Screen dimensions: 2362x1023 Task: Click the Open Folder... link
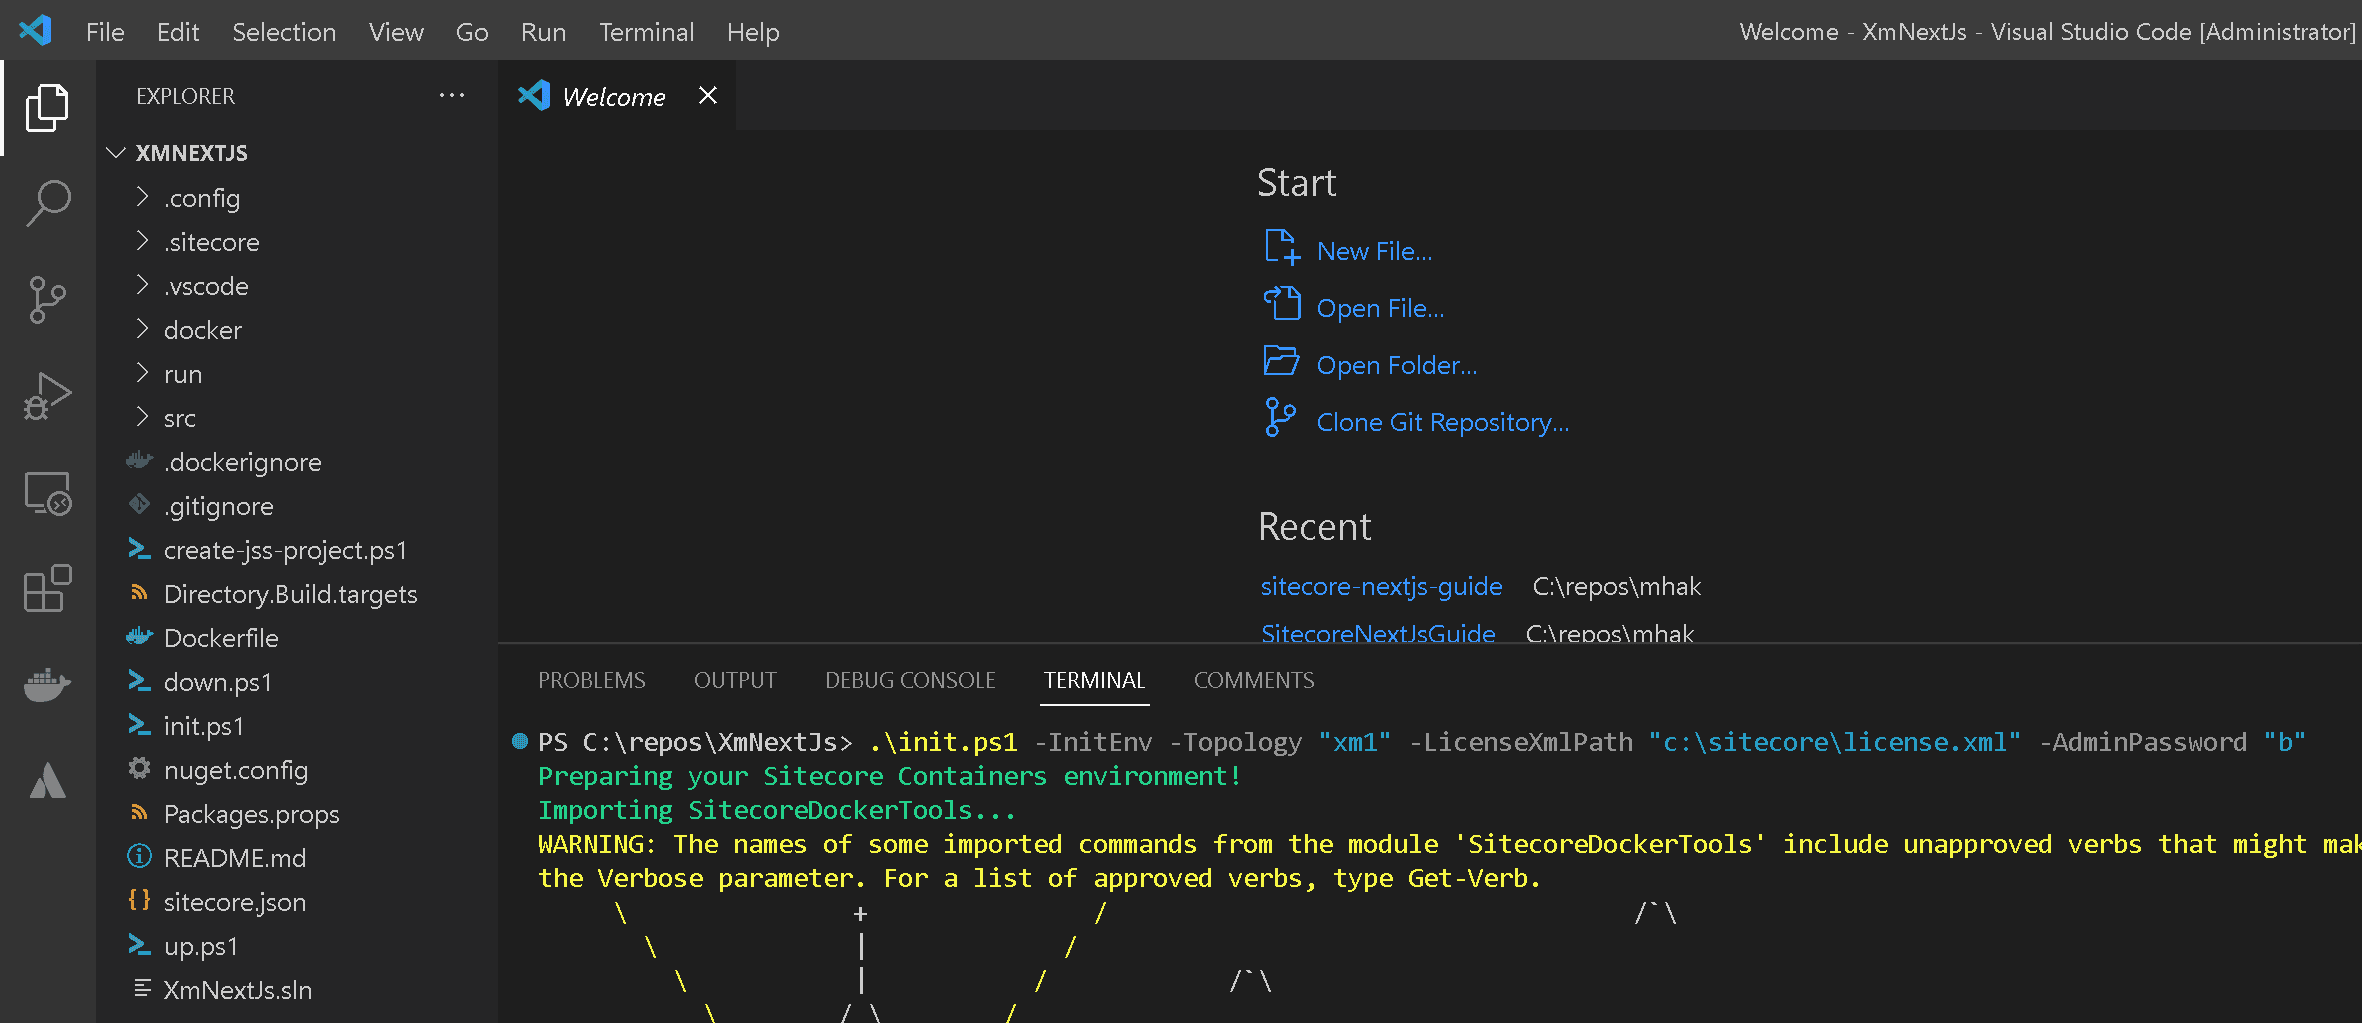click(x=1396, y=365)
